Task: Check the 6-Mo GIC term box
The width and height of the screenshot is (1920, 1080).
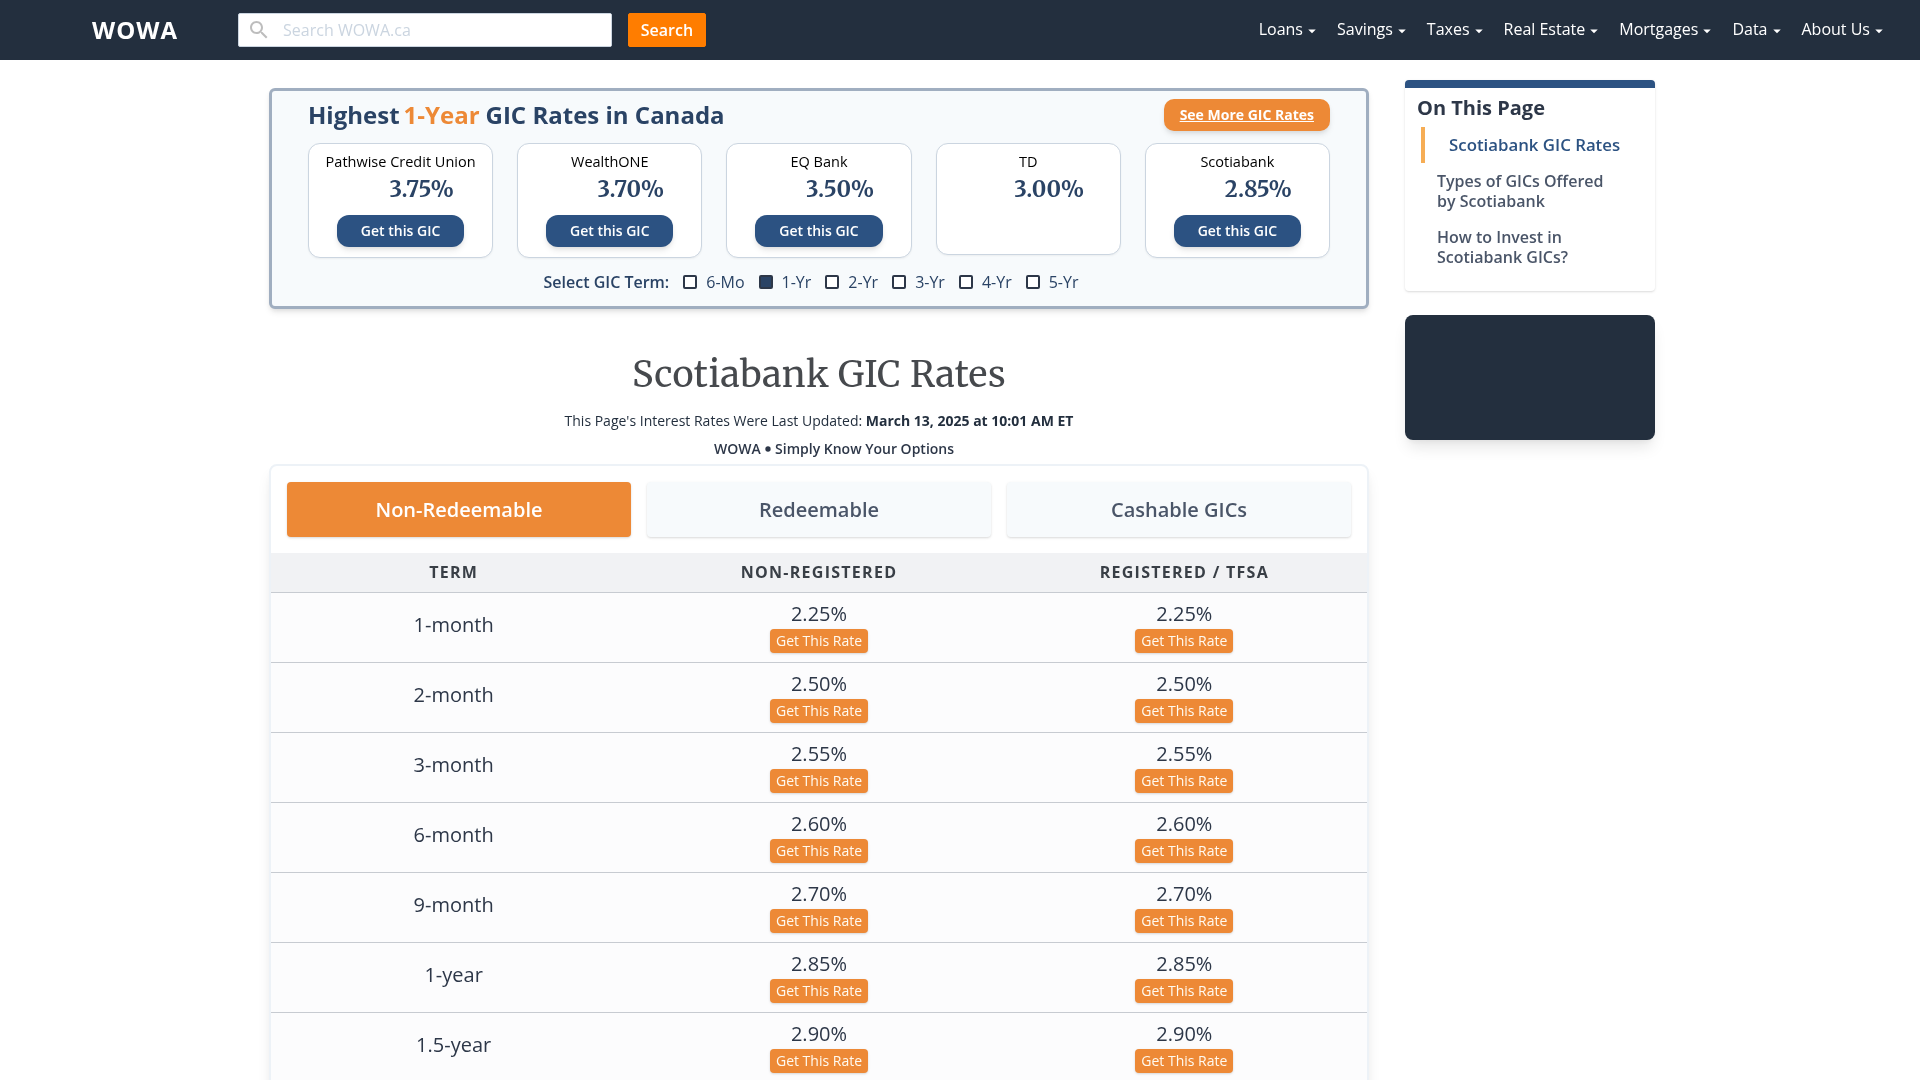Action: pyautogui.click(x=690, y=282)
